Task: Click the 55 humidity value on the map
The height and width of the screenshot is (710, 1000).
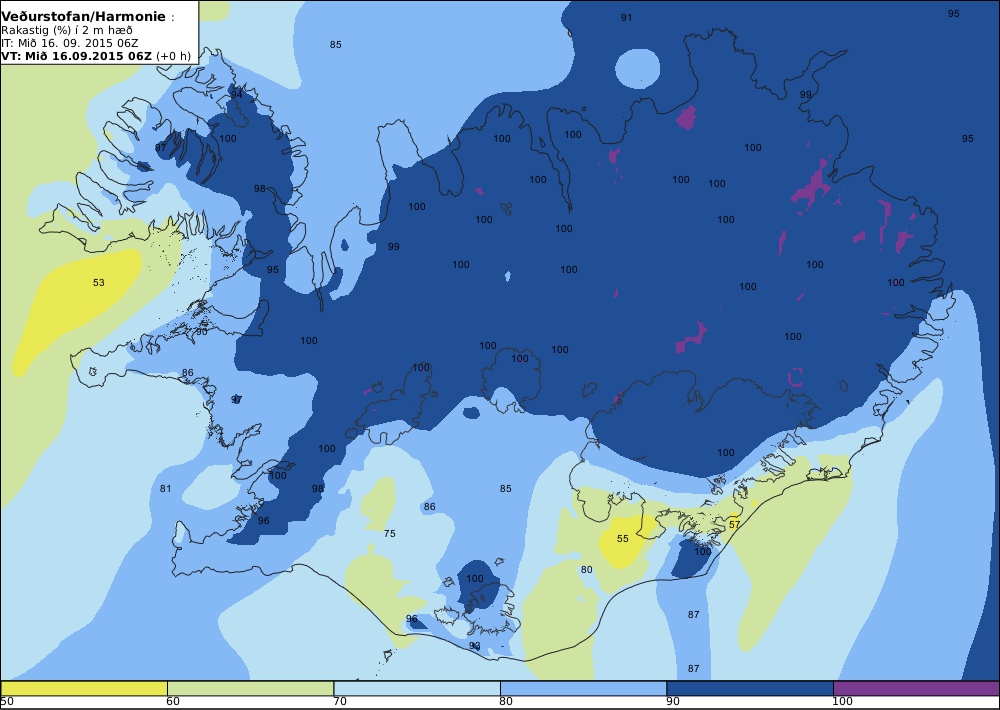Action: [622, 538]
